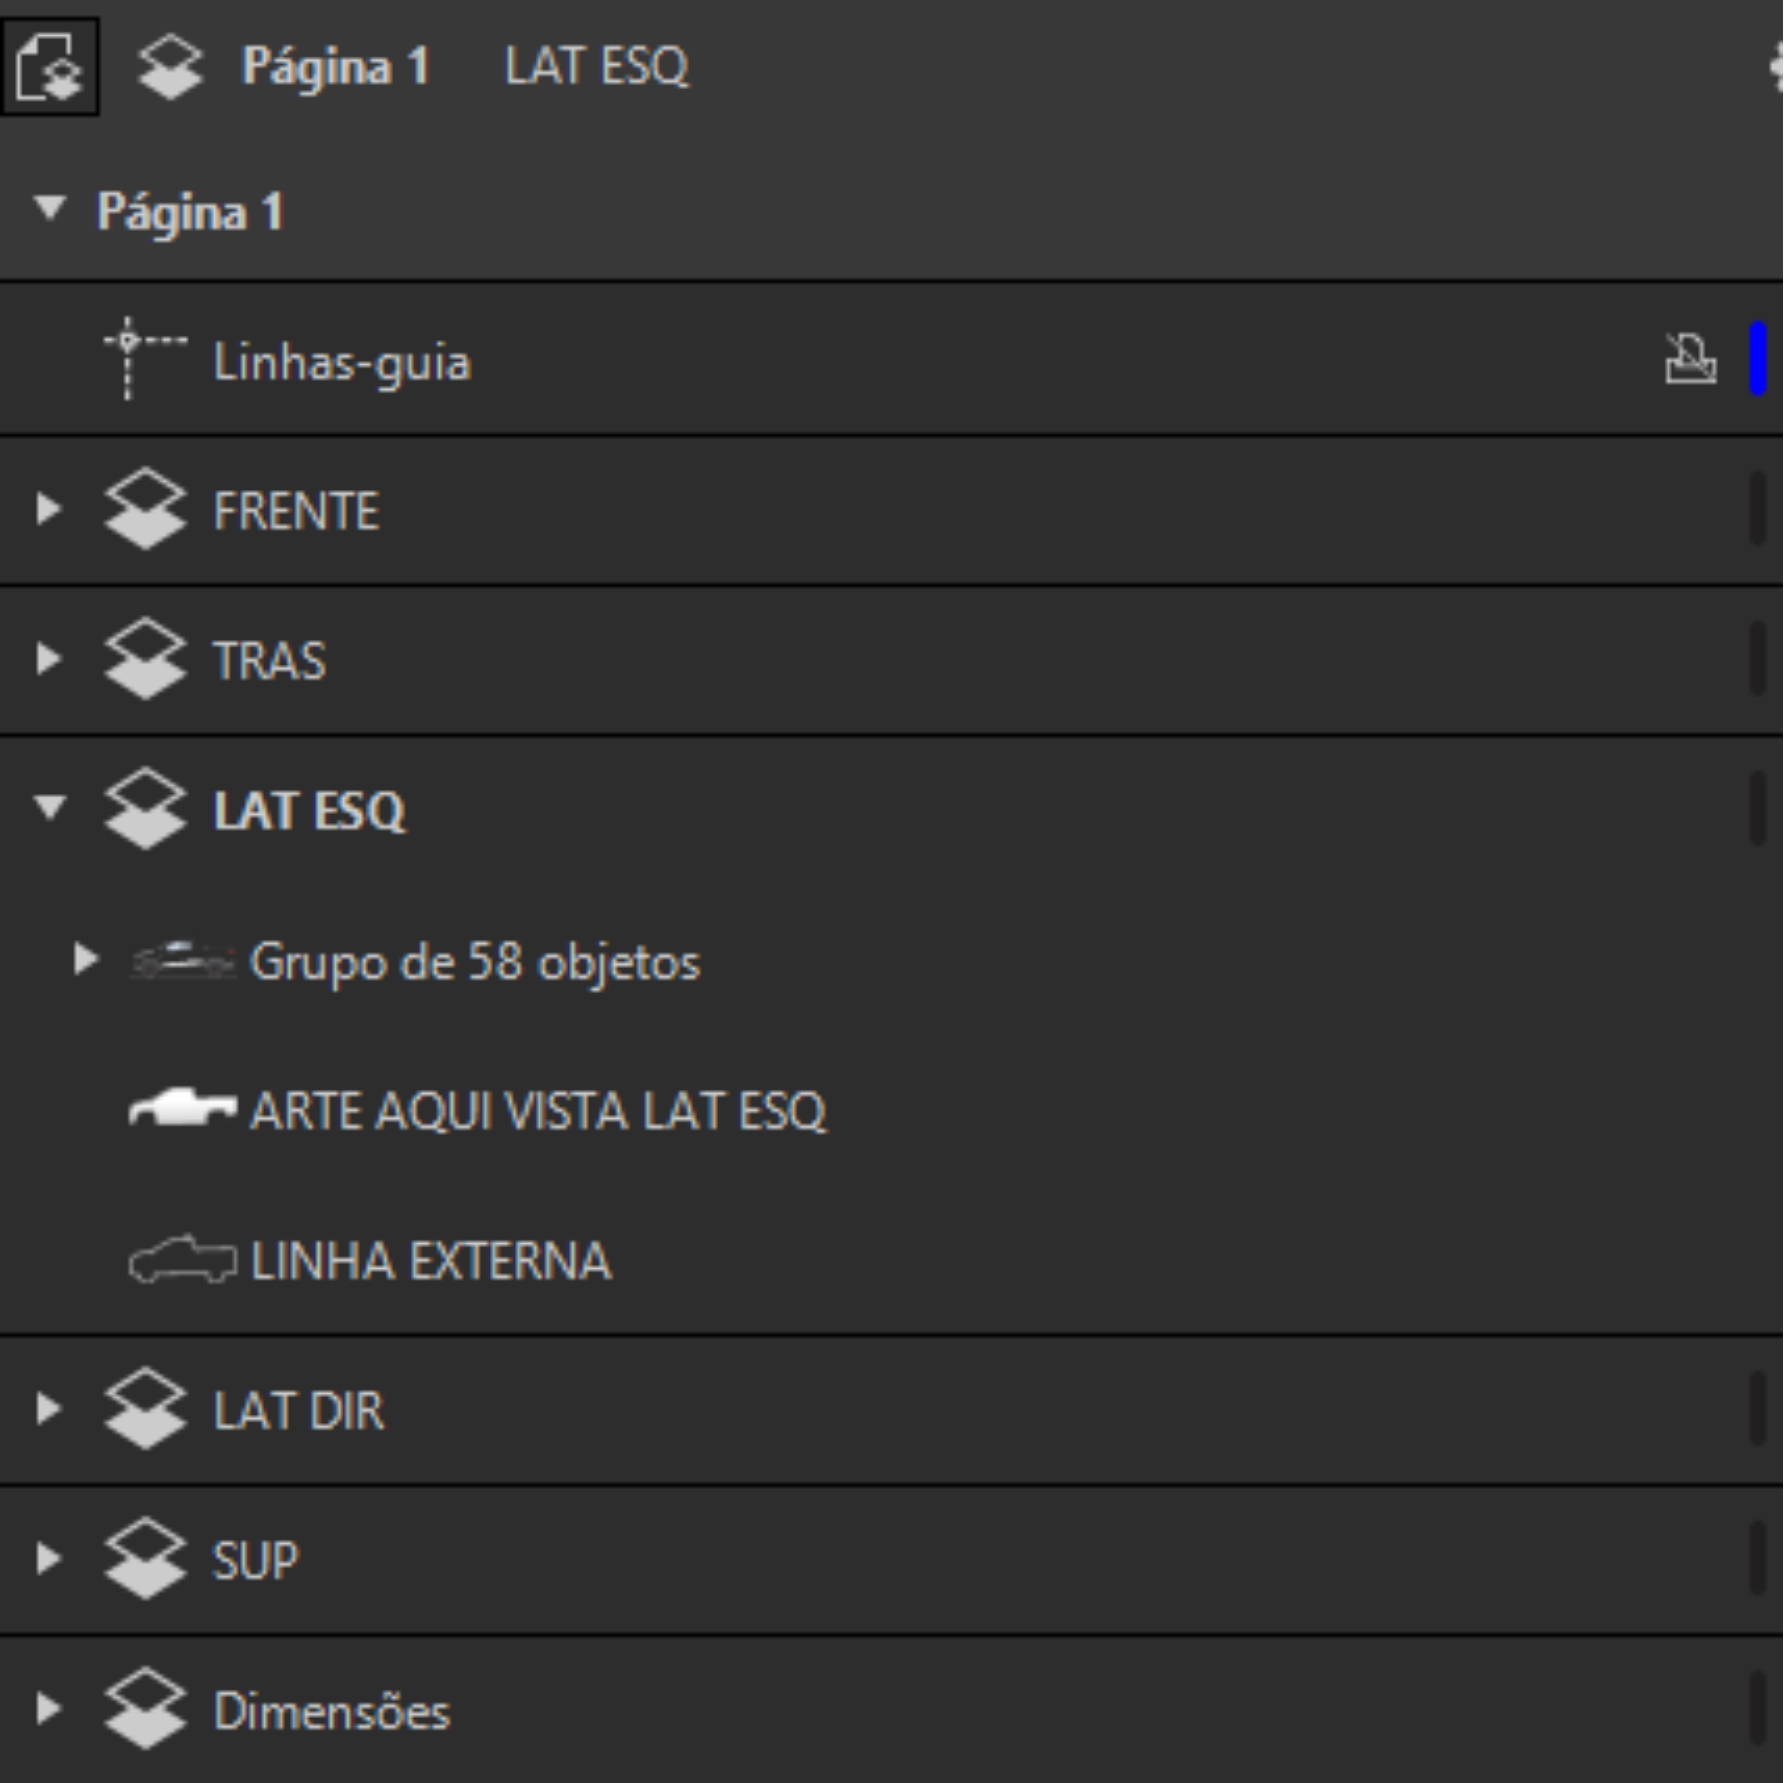Click the ARTE AQUI truck silhouette thumbnail

[182, 1108]
